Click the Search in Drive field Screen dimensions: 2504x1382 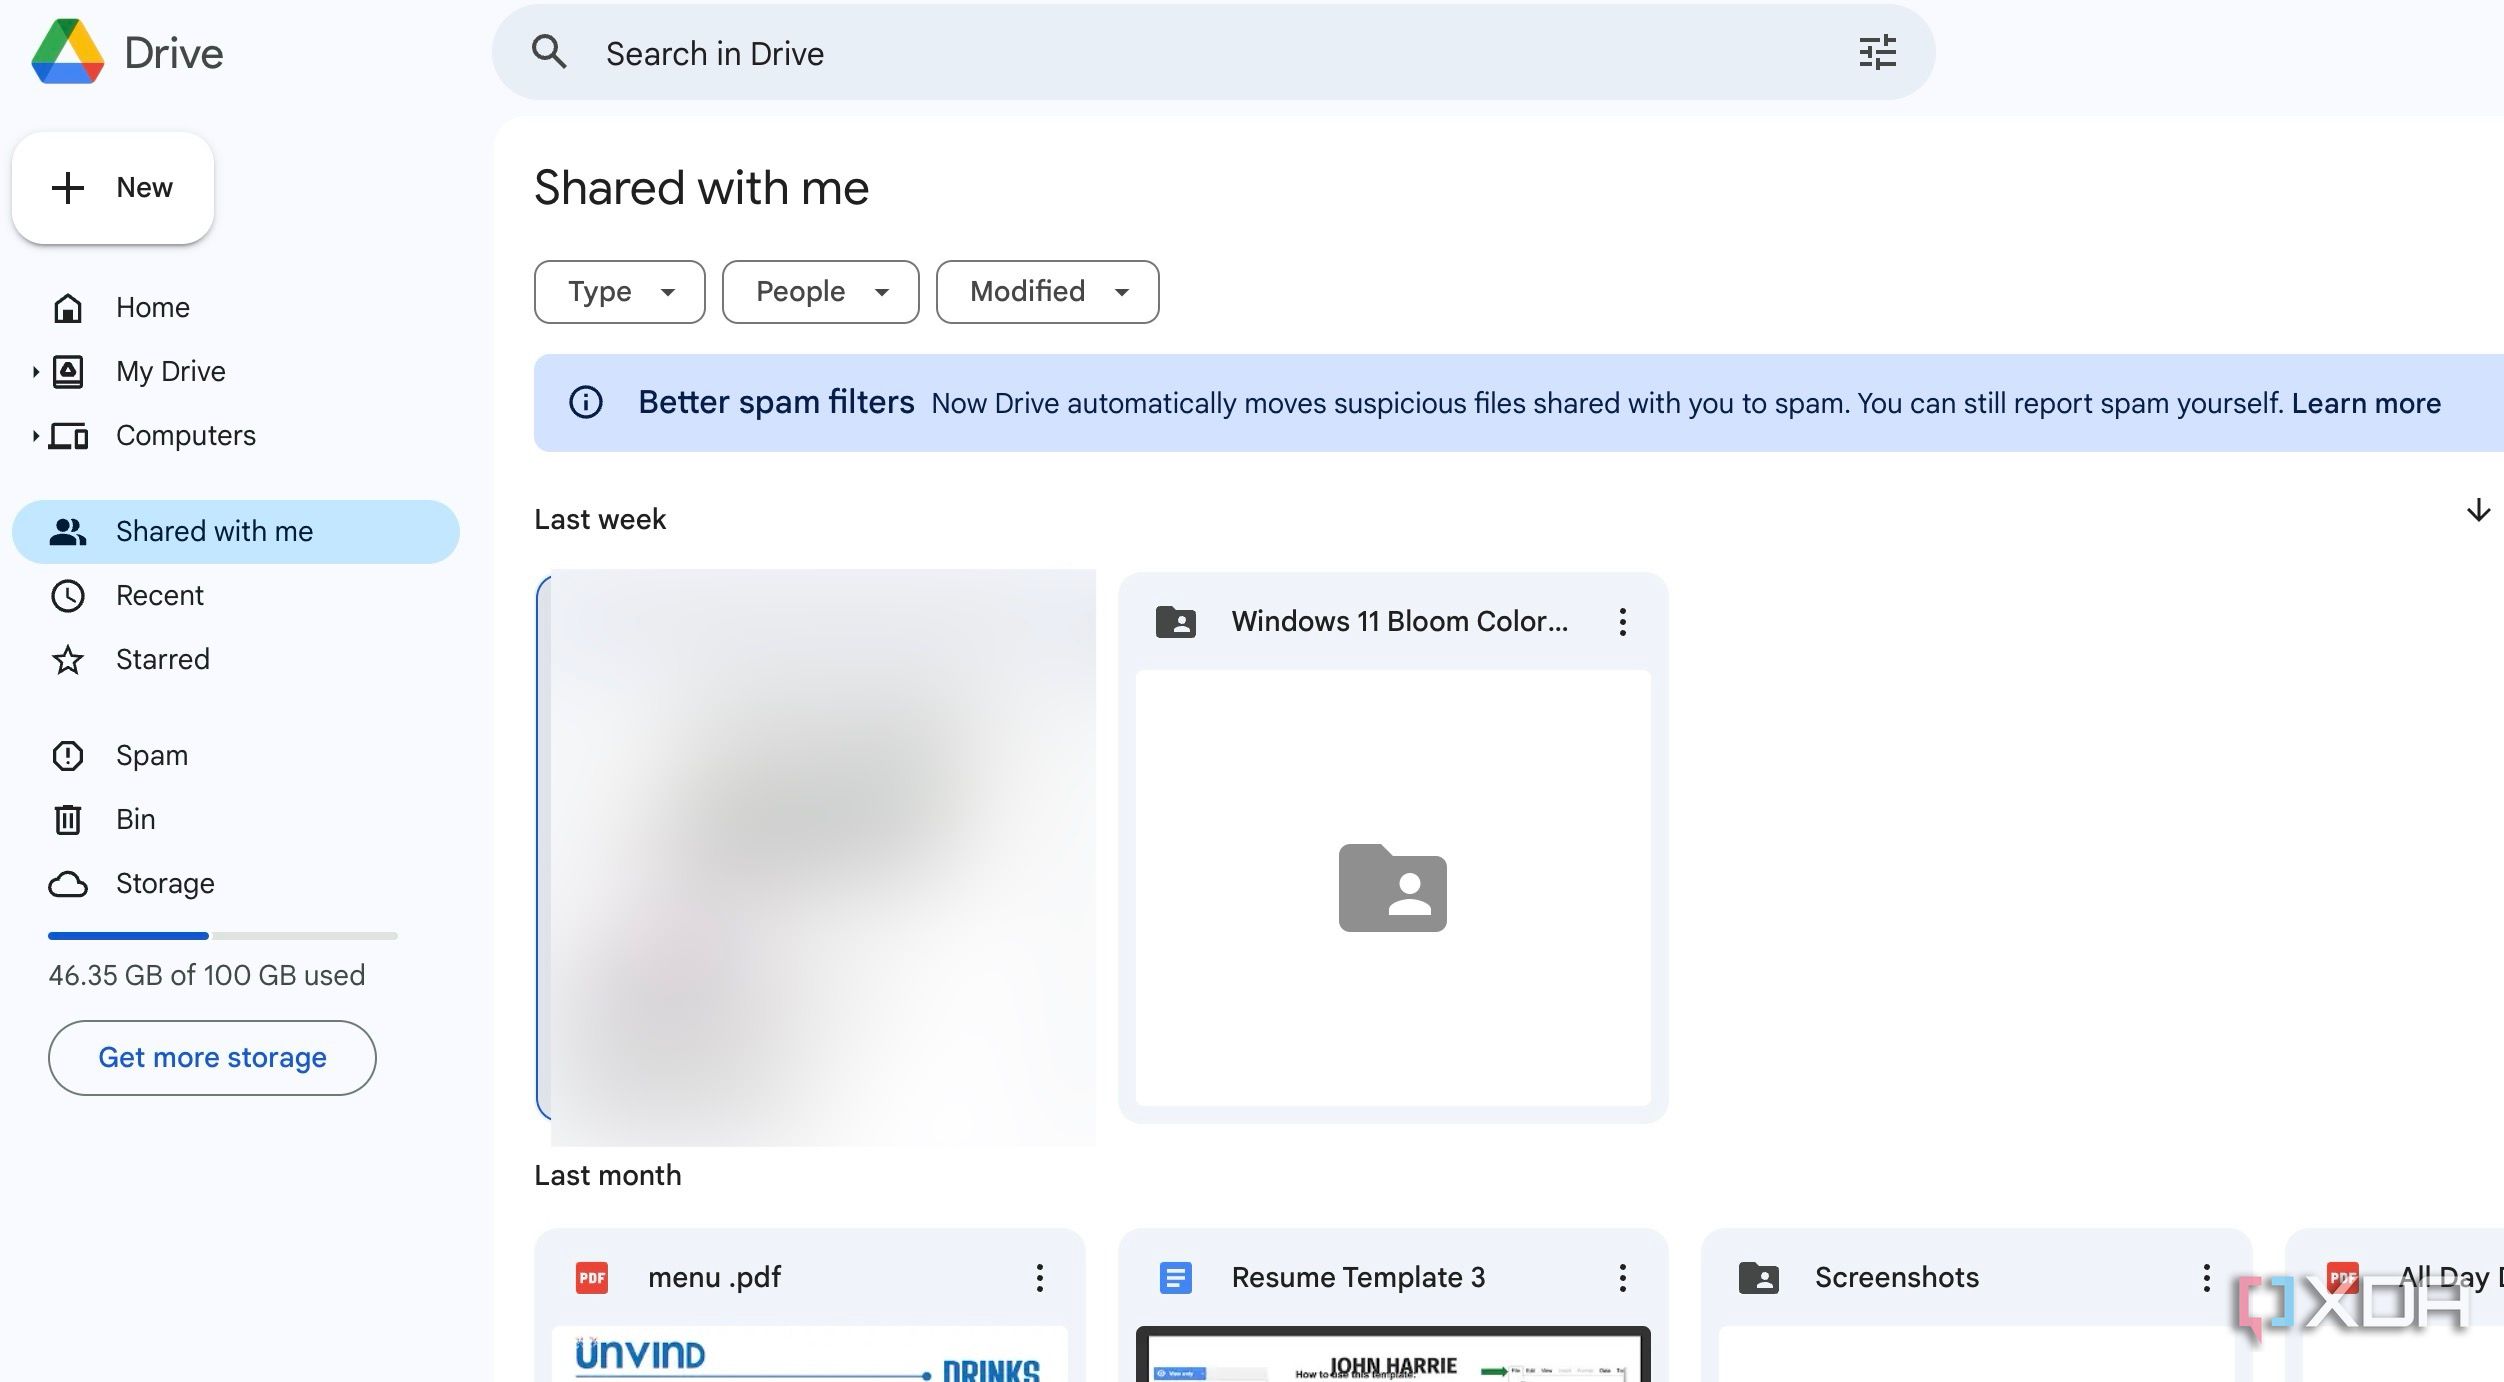(x=1213, y=52)
